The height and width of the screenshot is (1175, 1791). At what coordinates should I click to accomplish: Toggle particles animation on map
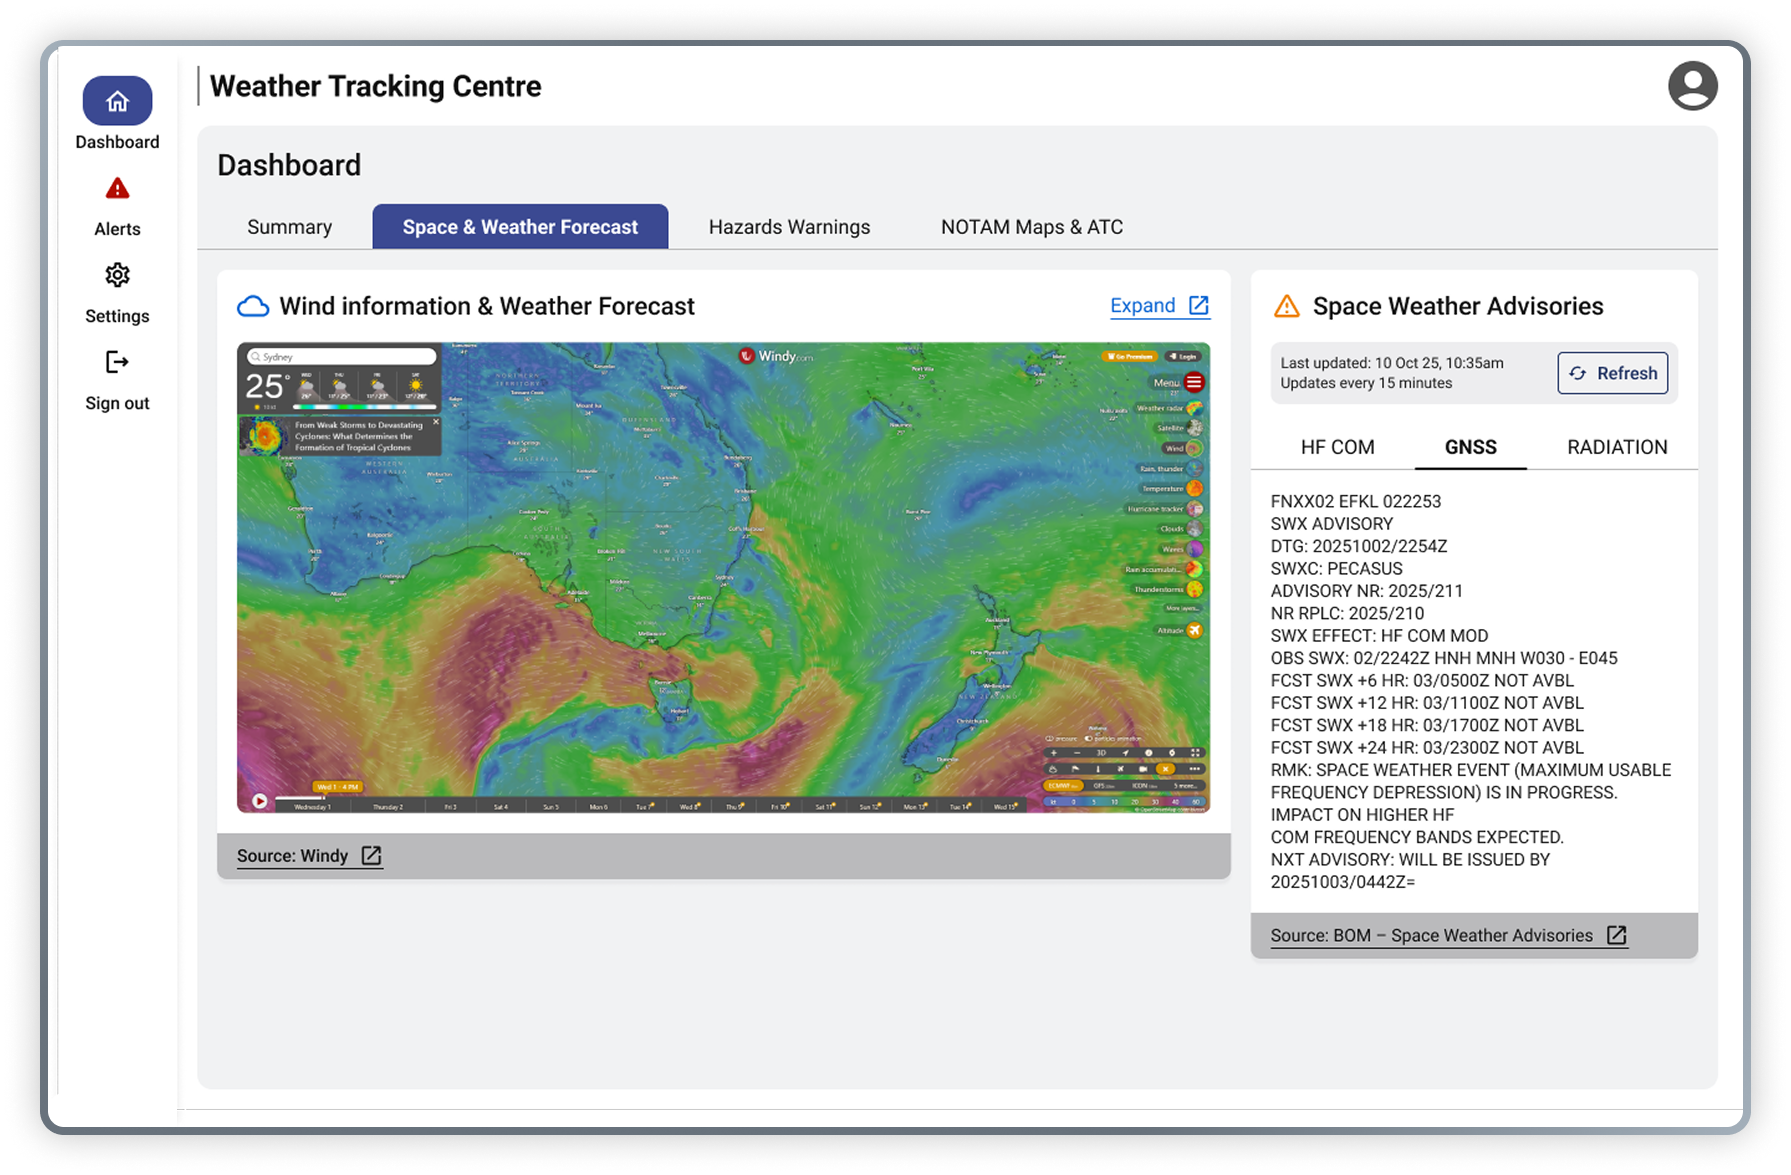1113,739
